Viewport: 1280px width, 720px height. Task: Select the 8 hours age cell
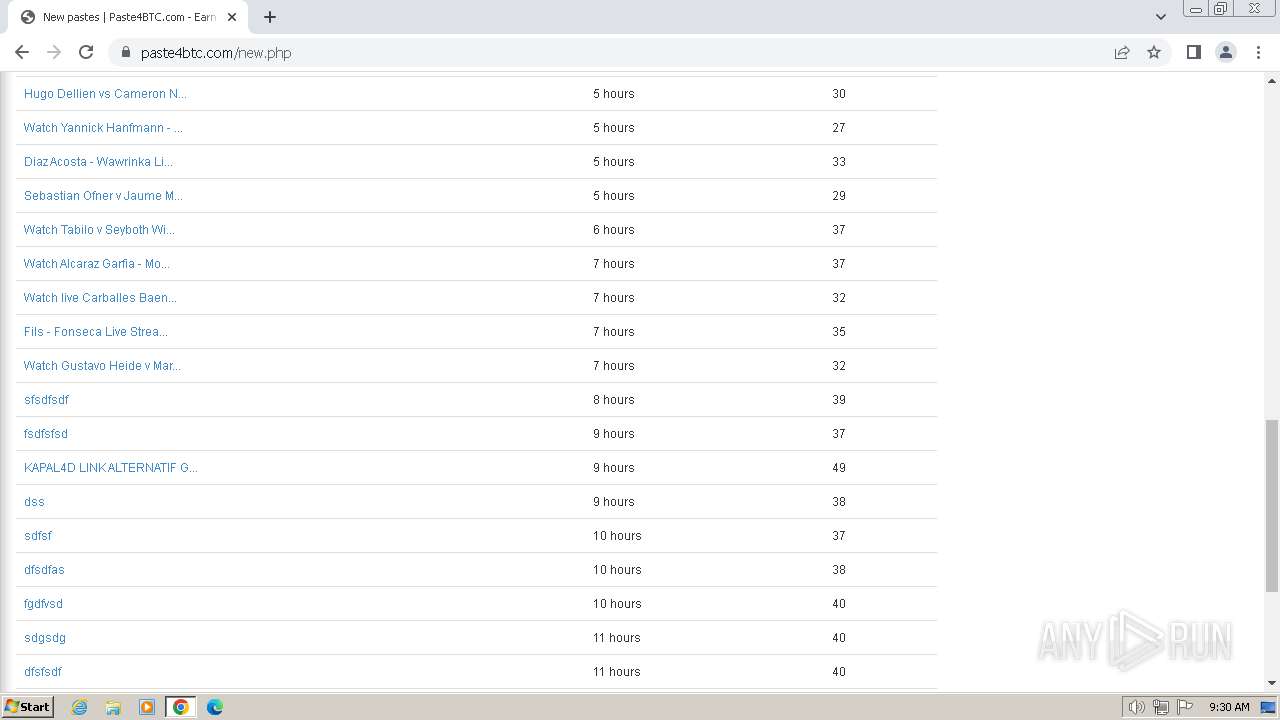pyautogui.click(x=614, y=400)
